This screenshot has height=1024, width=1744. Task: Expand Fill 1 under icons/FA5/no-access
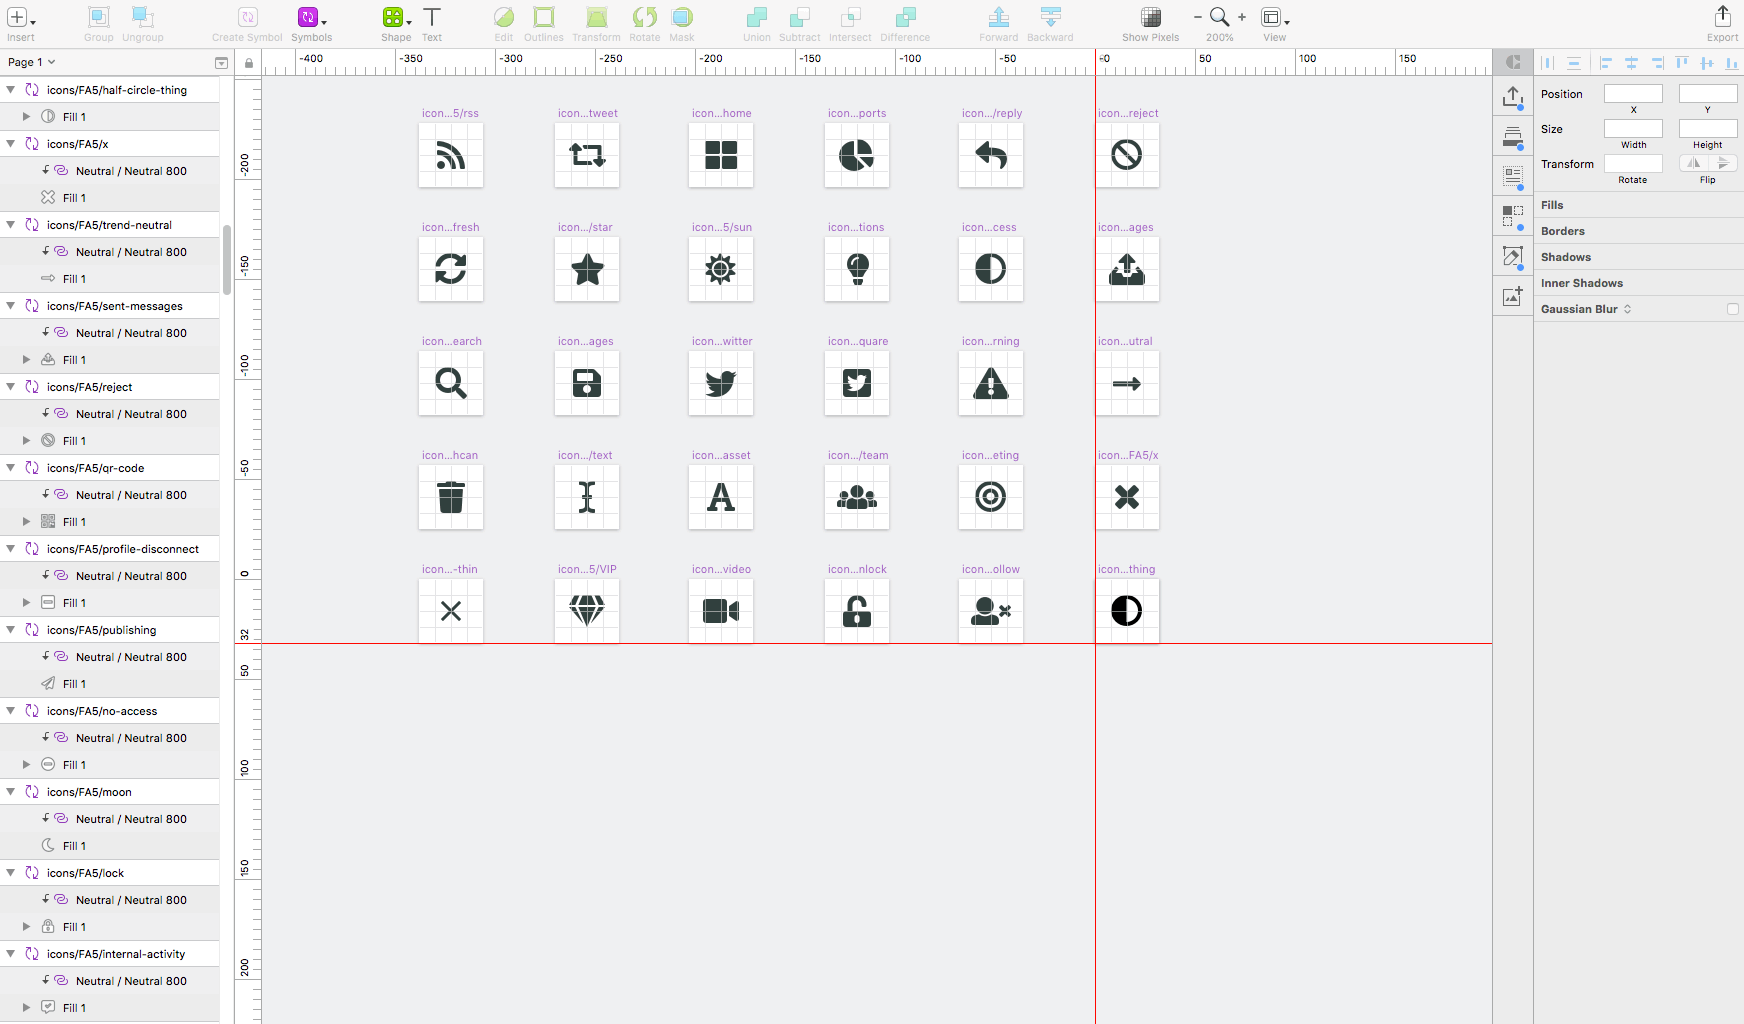pos(27,765)
